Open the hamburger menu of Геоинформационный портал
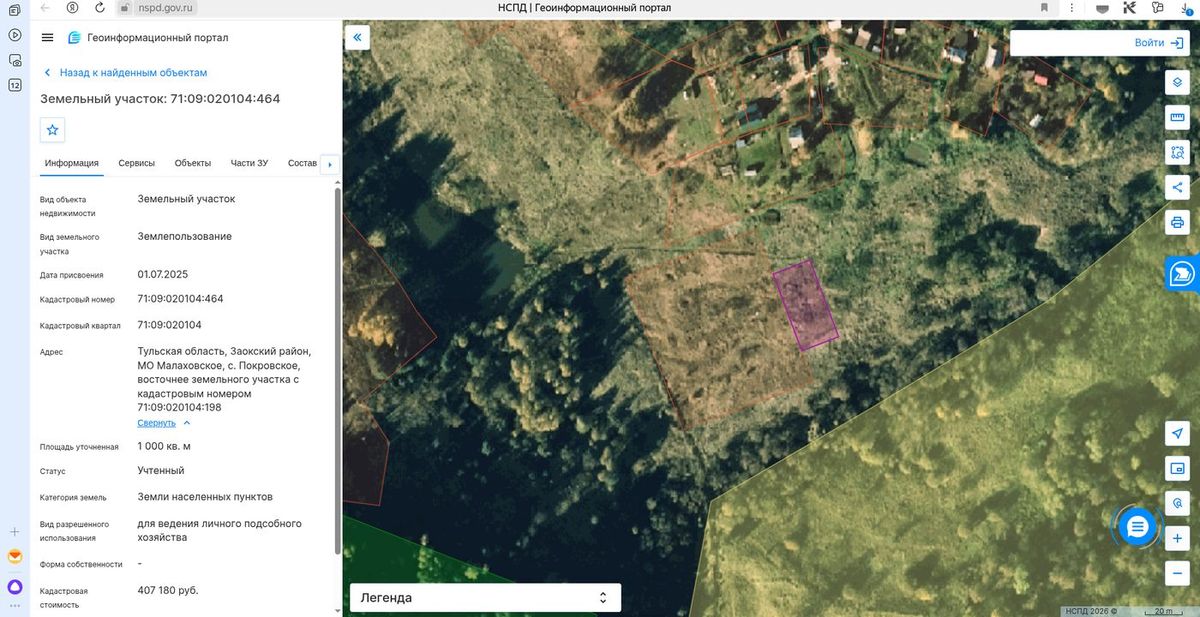This screenshot has width=1200, height=617. [x=47, y=38]
